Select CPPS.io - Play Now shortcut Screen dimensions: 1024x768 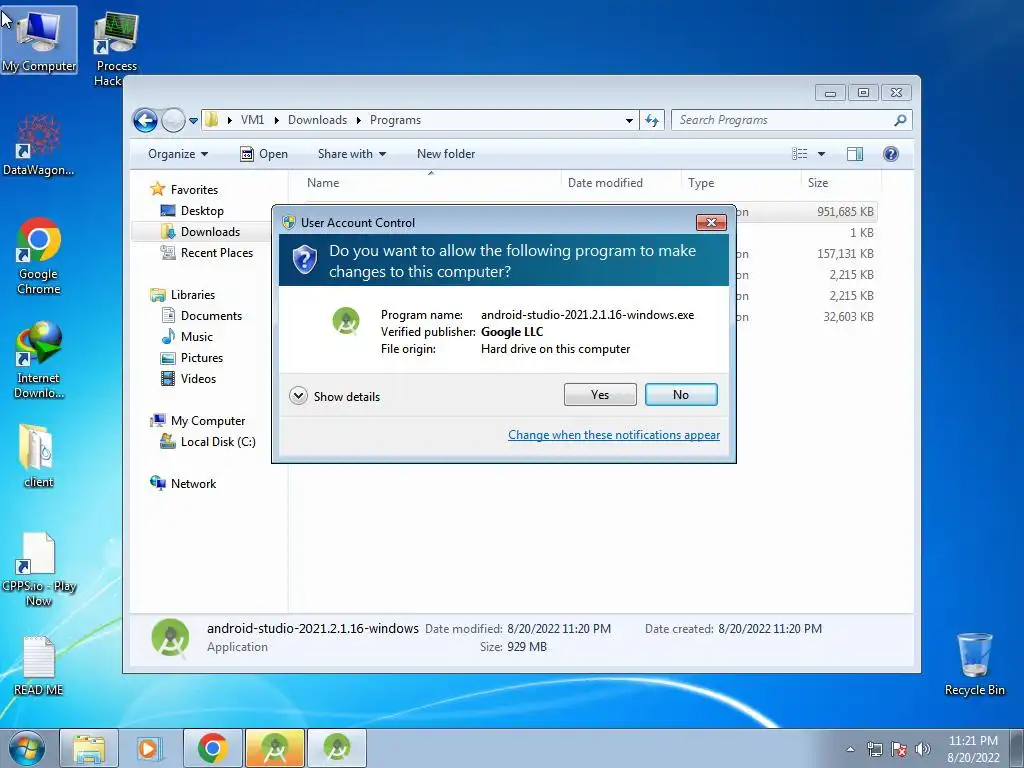(x=39, y=569)
